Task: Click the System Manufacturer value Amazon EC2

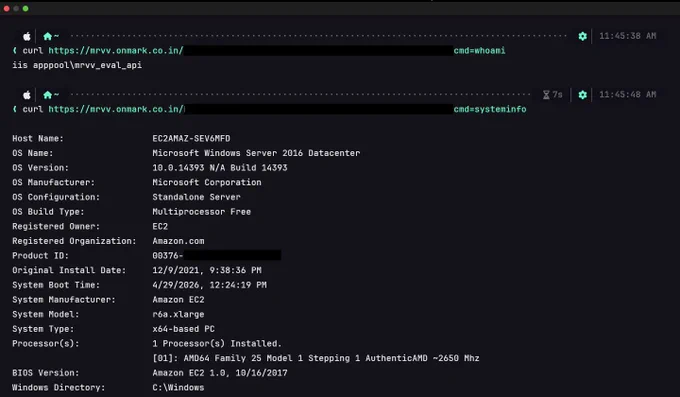Action: (178, 300)
